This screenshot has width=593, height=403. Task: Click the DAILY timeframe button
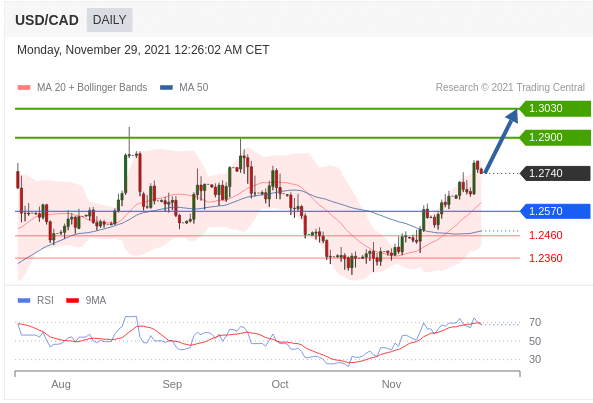tap(109, 20)
